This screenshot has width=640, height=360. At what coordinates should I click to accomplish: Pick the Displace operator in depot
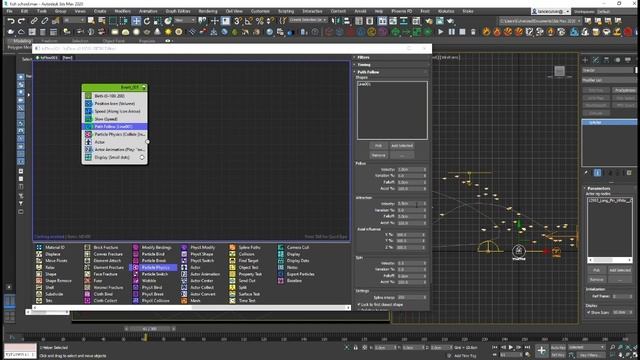(53, 254)
